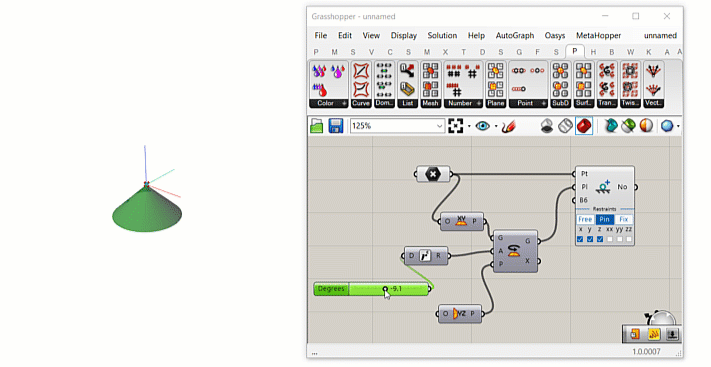Click the Rotate Plane component icon
711x367 pixels.
point(514,250)
